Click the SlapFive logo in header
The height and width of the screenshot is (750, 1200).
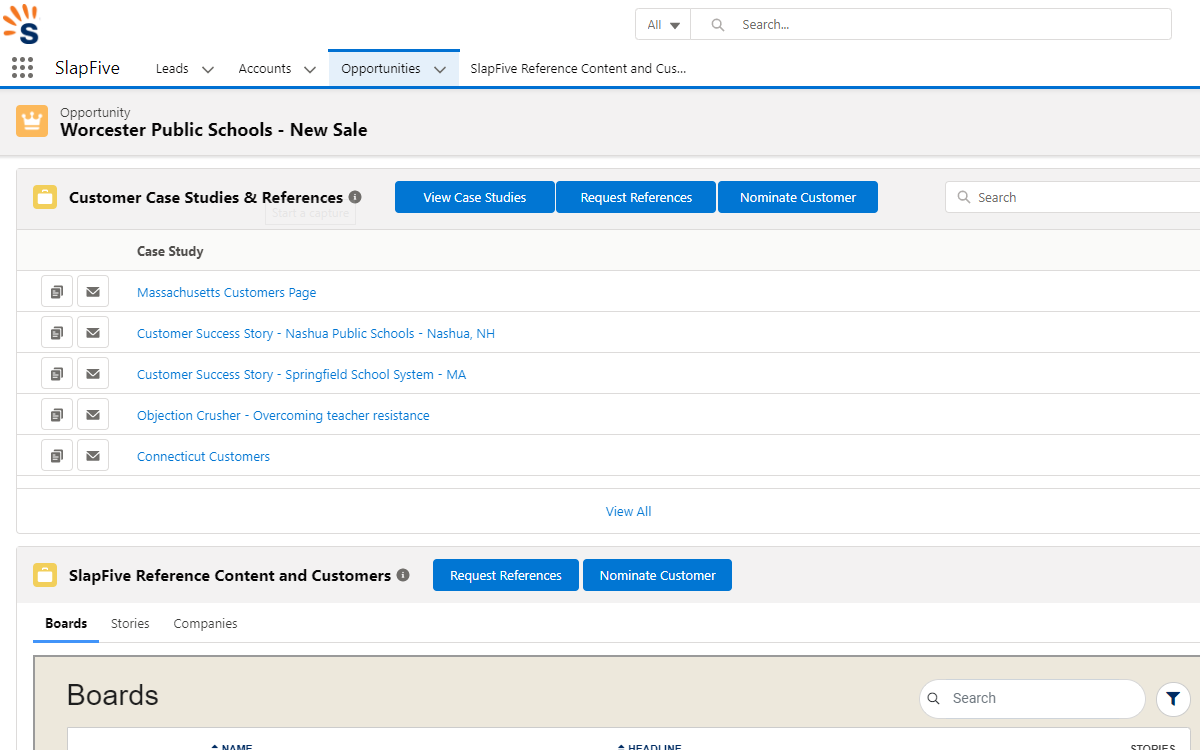(21, 24)
